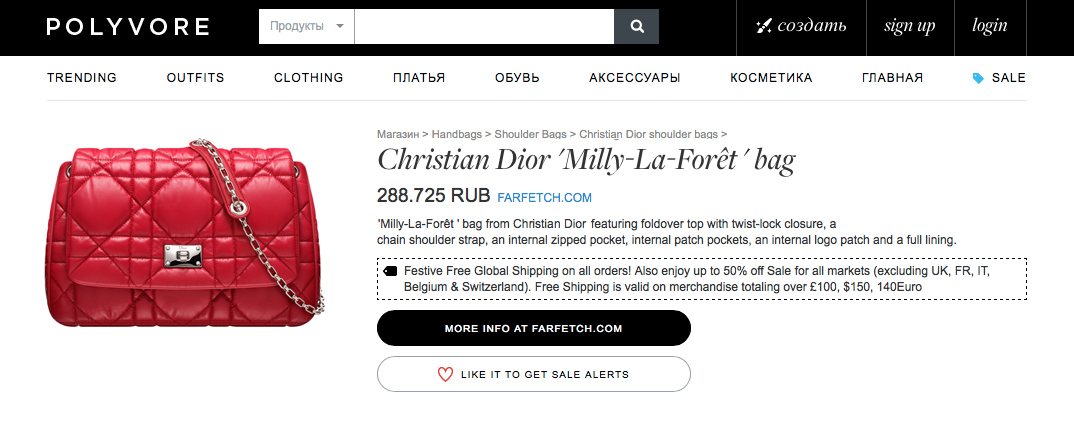1074x430 pixels.
Task: Click the login link
Action: [990, 27]
